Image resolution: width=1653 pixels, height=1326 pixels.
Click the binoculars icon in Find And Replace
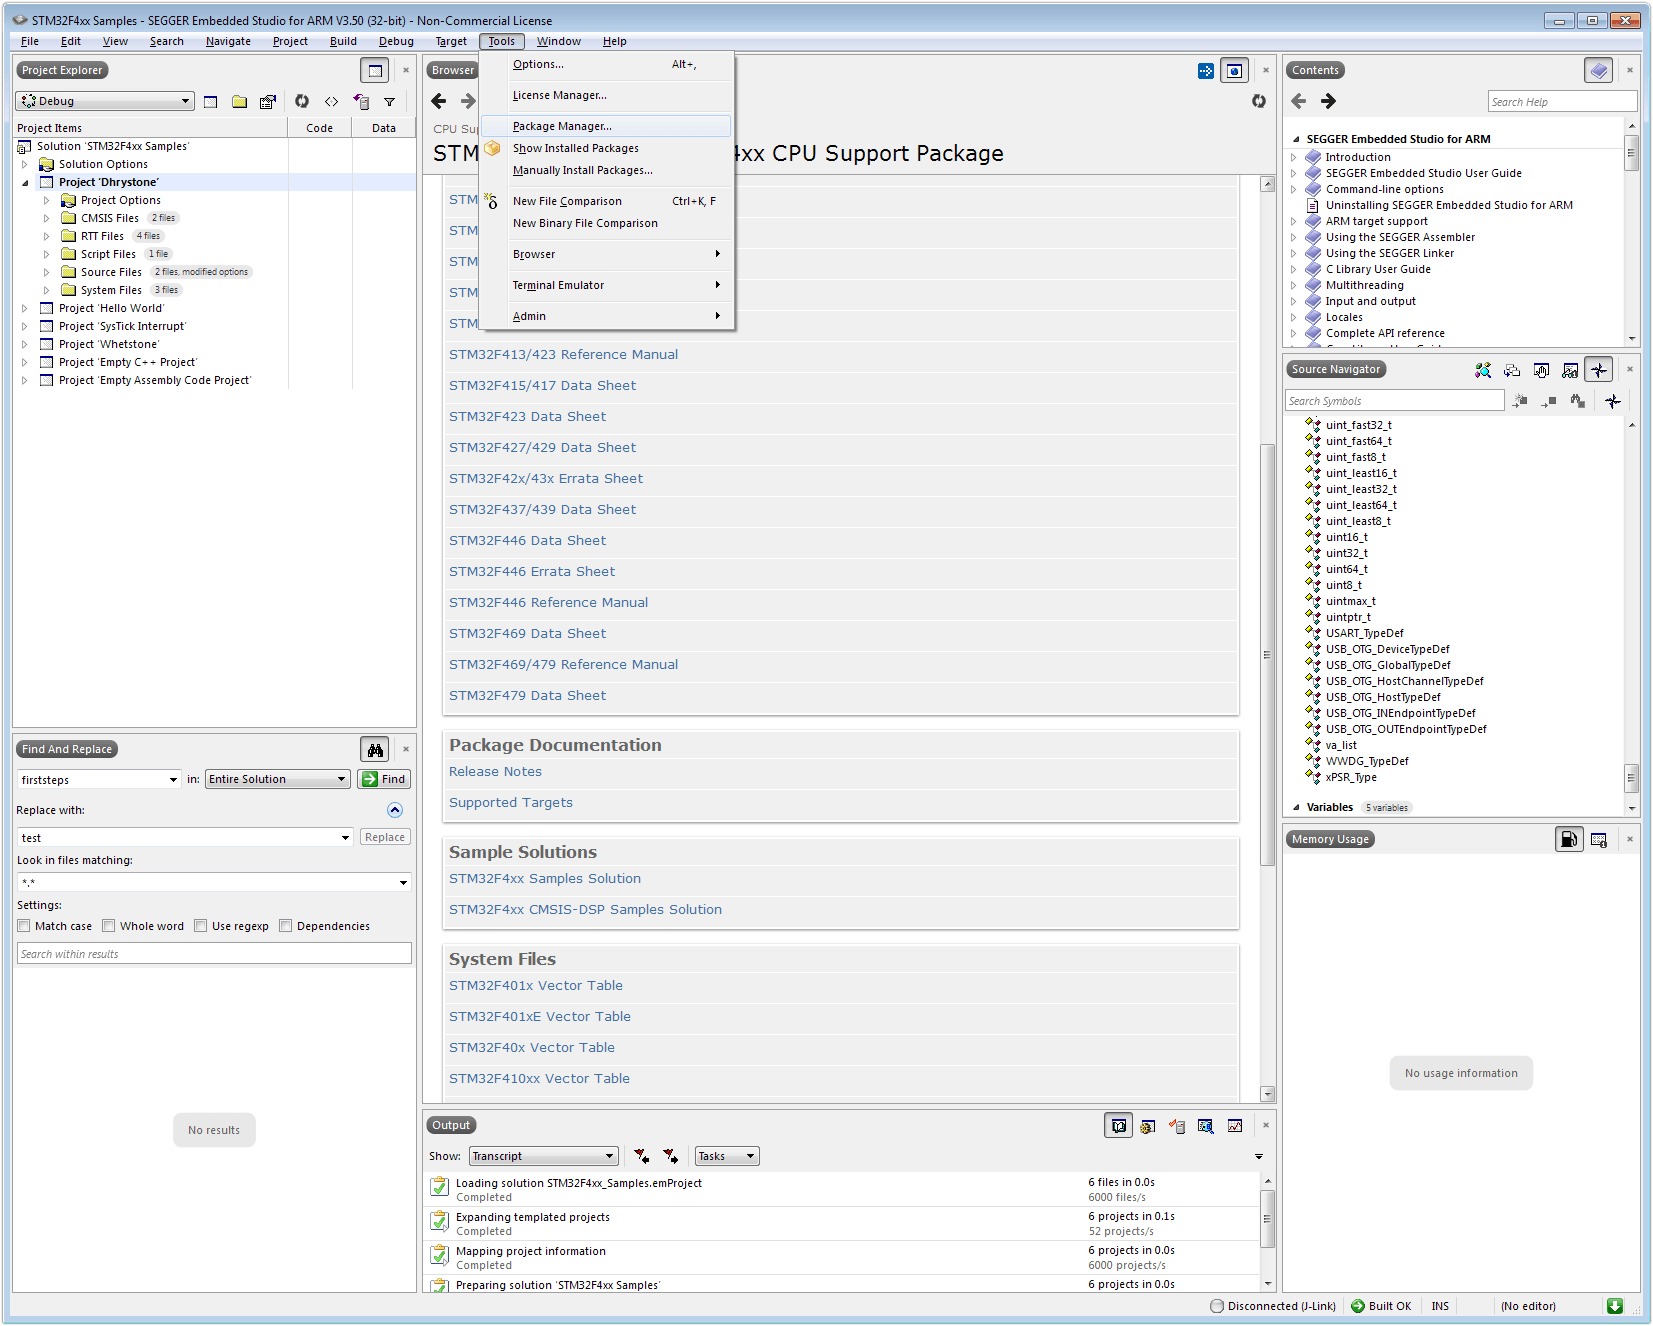pyautogui.click(x=375, y=750)
